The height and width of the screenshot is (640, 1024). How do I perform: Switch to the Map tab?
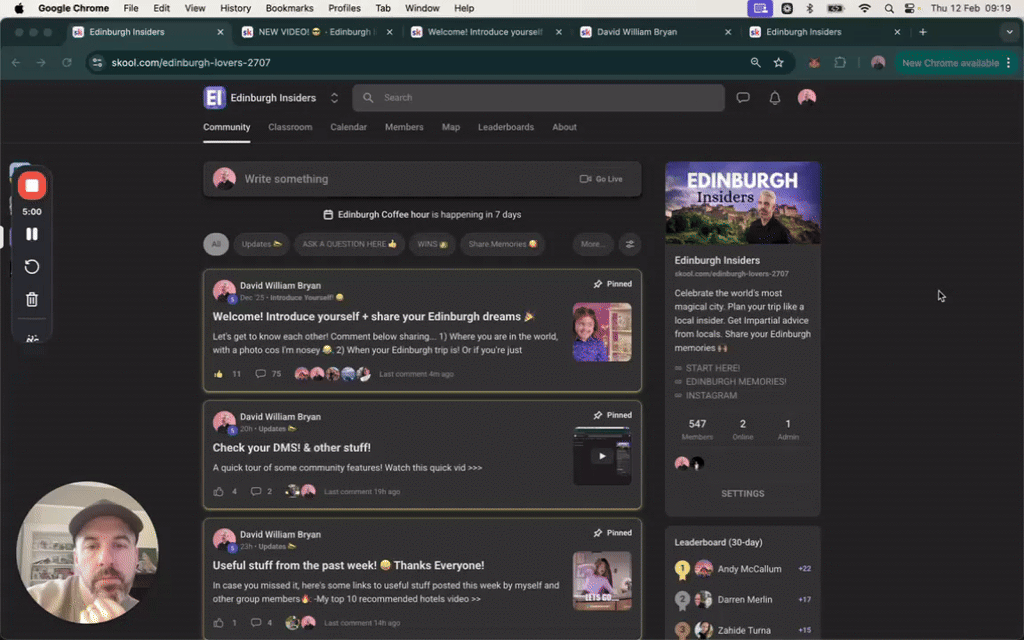pos(451,127)
